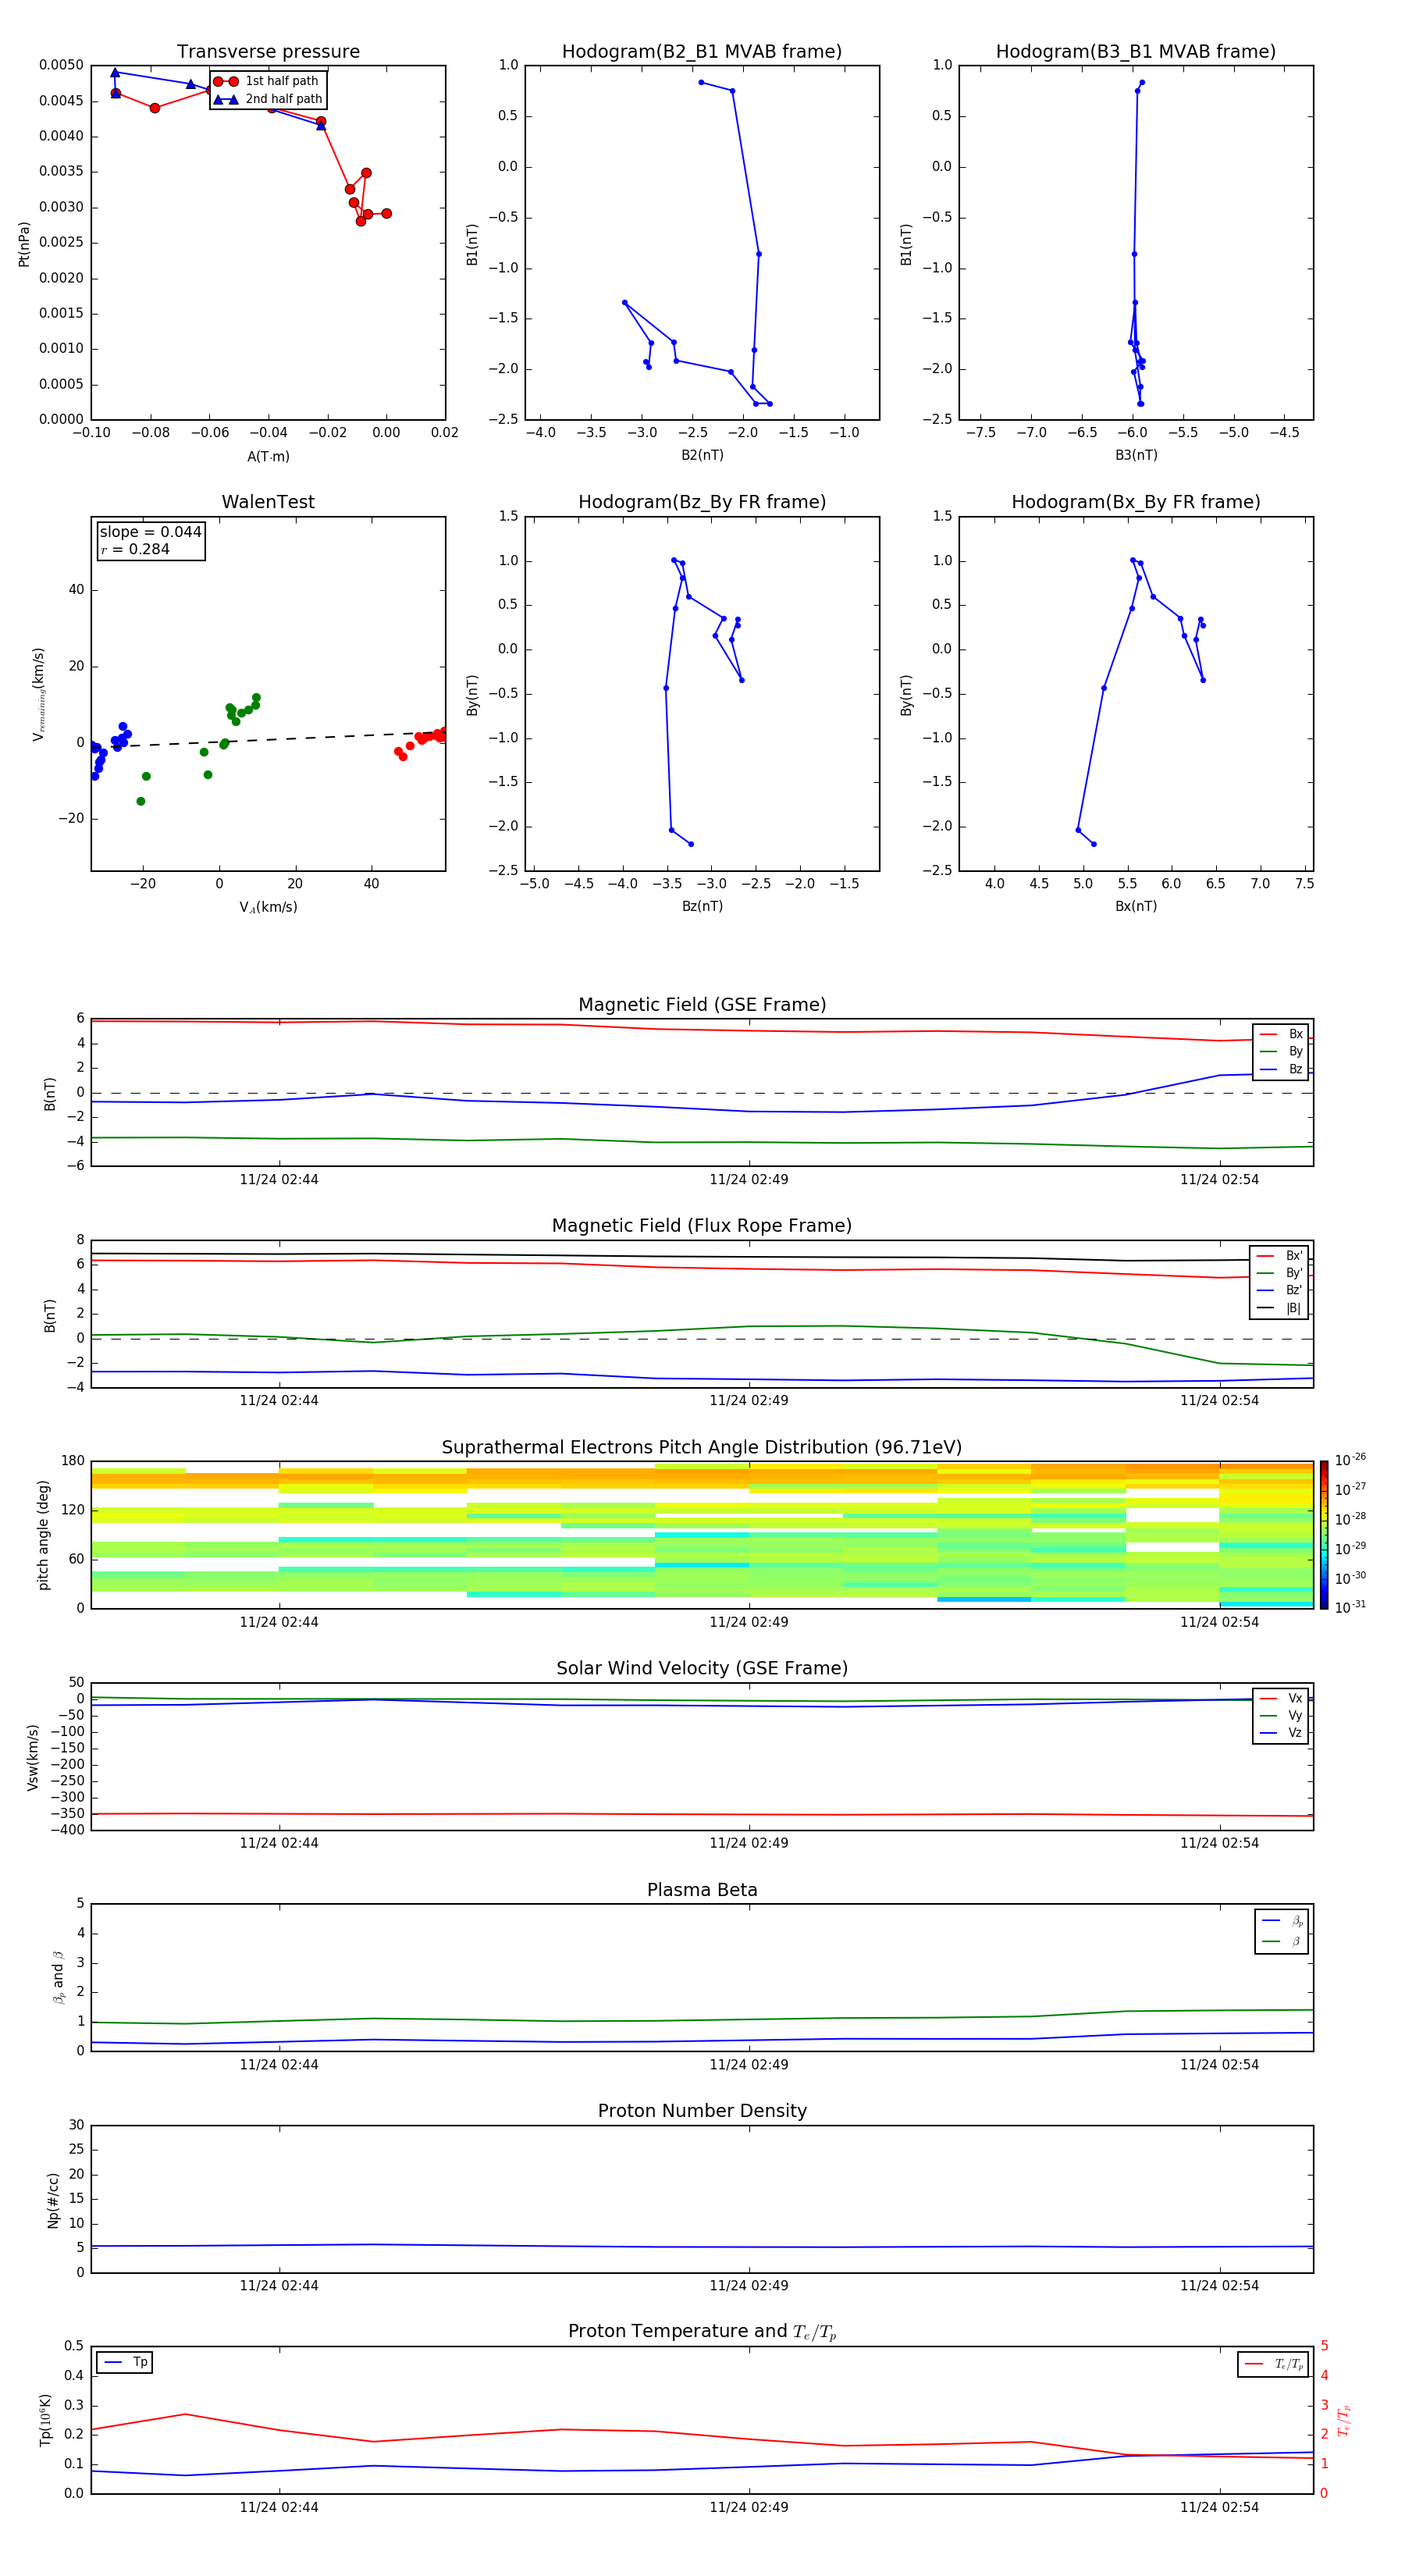Click Vz in the solar wind legend

click(x=1282, y=1733)
